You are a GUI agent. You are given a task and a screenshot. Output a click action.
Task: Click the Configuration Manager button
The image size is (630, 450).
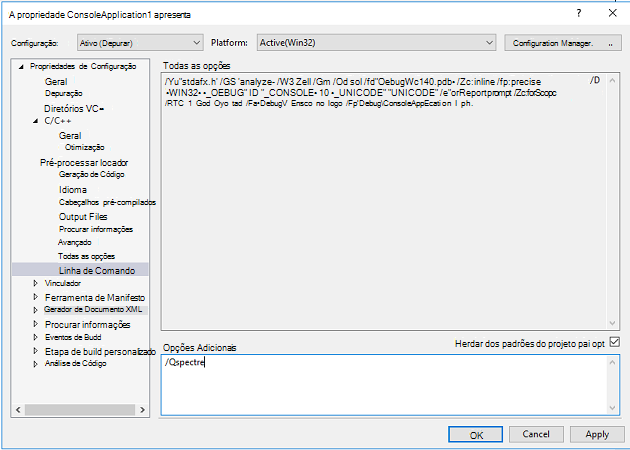coord(563,43)
